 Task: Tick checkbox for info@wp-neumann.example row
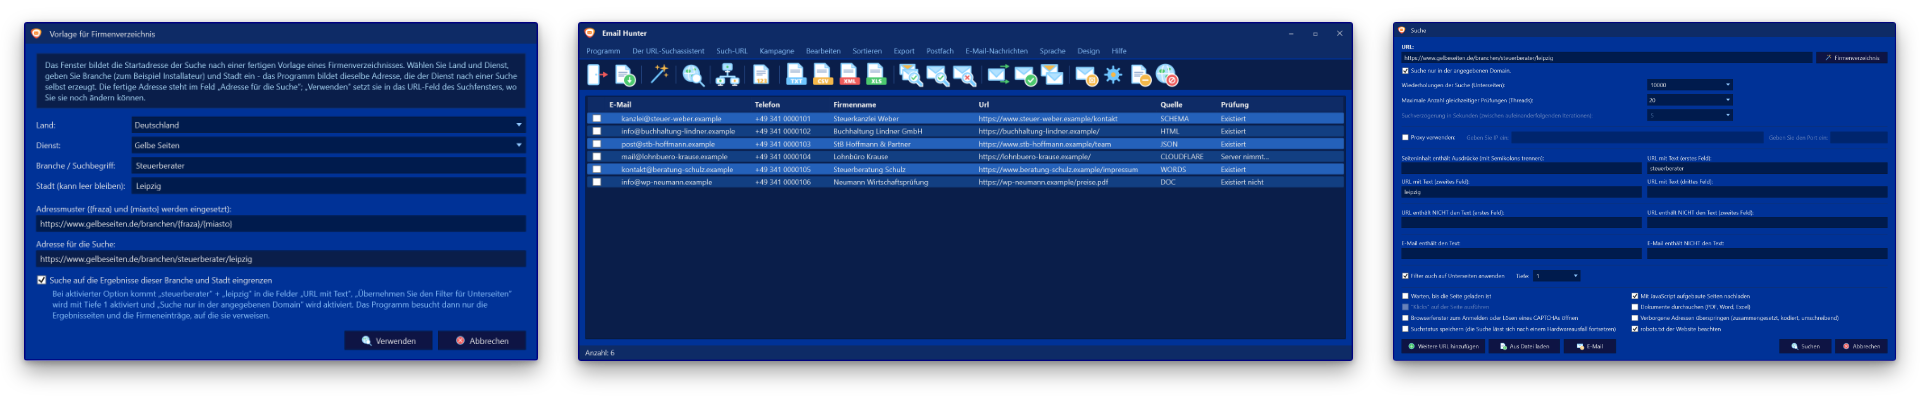tap(597, 182)
